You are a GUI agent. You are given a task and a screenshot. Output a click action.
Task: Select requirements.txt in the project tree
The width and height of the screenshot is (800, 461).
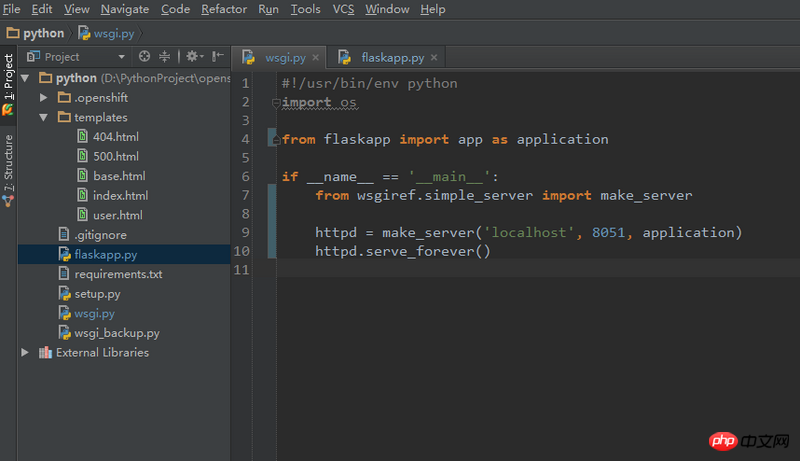click(x=118, y=274)
